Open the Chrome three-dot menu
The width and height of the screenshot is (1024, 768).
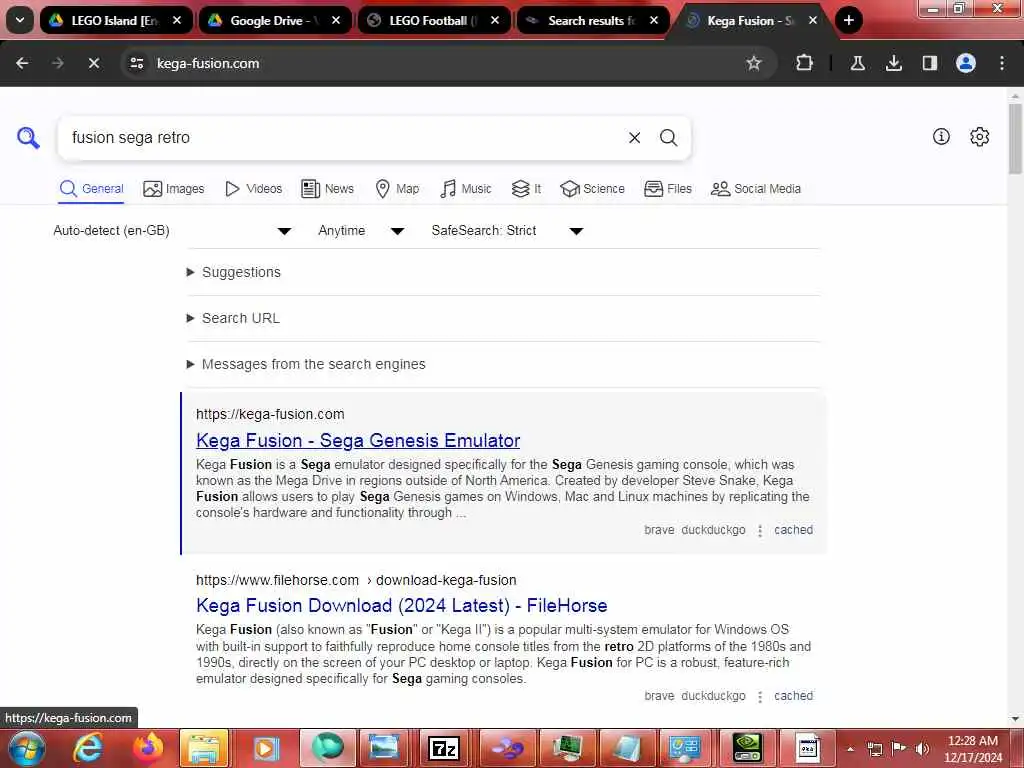1002,63
